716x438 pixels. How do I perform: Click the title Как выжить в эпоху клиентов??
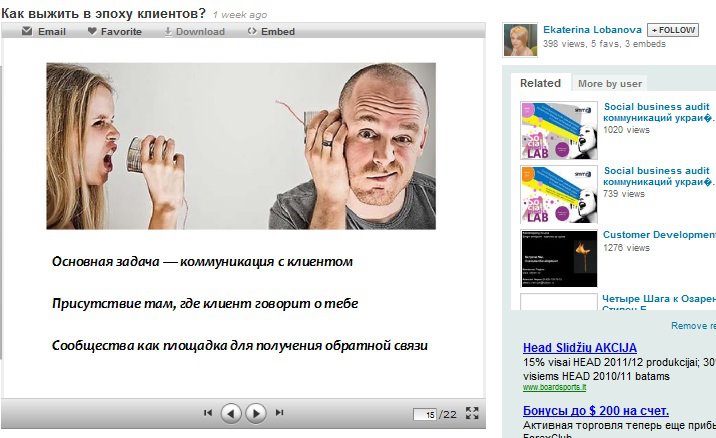pos(104,13)
